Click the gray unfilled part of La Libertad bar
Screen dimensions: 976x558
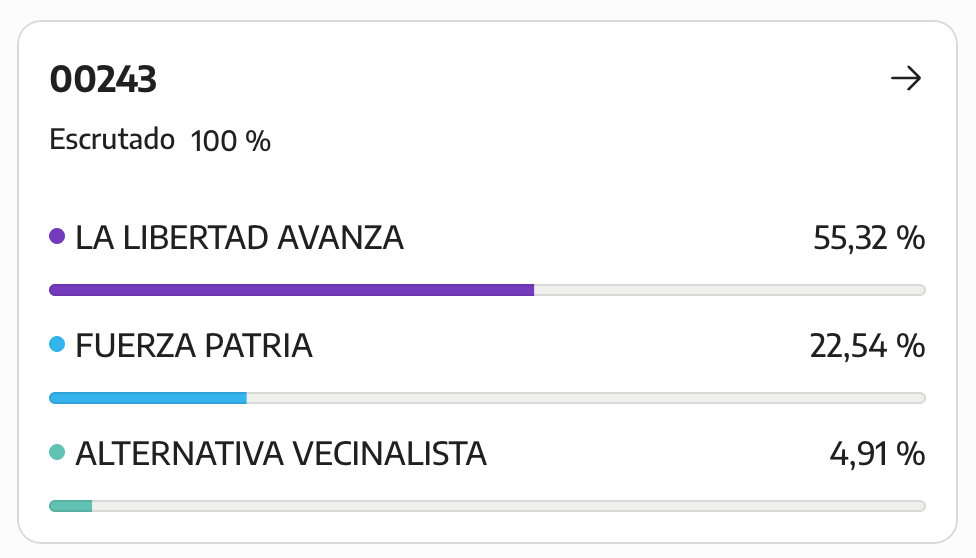[730, 290]
